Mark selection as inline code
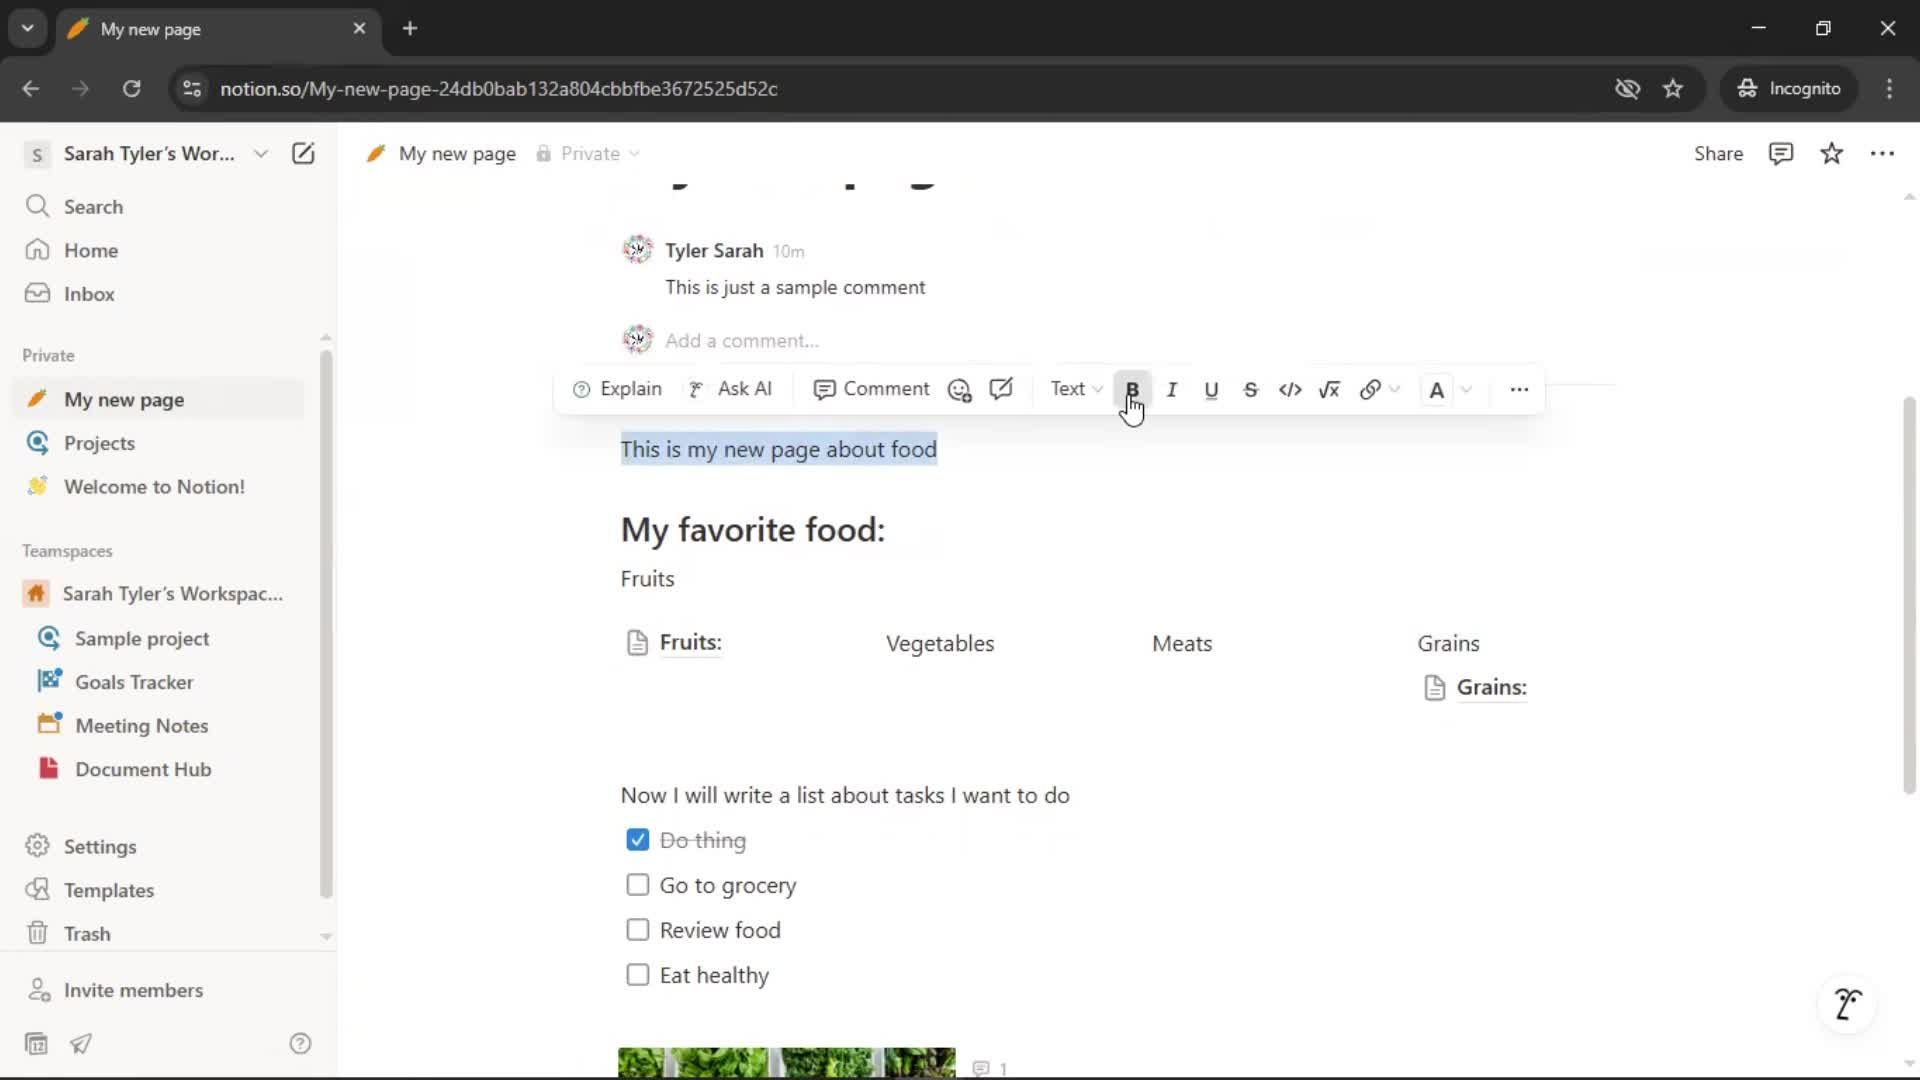Image resolution: width=1920 pixels, height=1080 pixels. coord(1290,389)
